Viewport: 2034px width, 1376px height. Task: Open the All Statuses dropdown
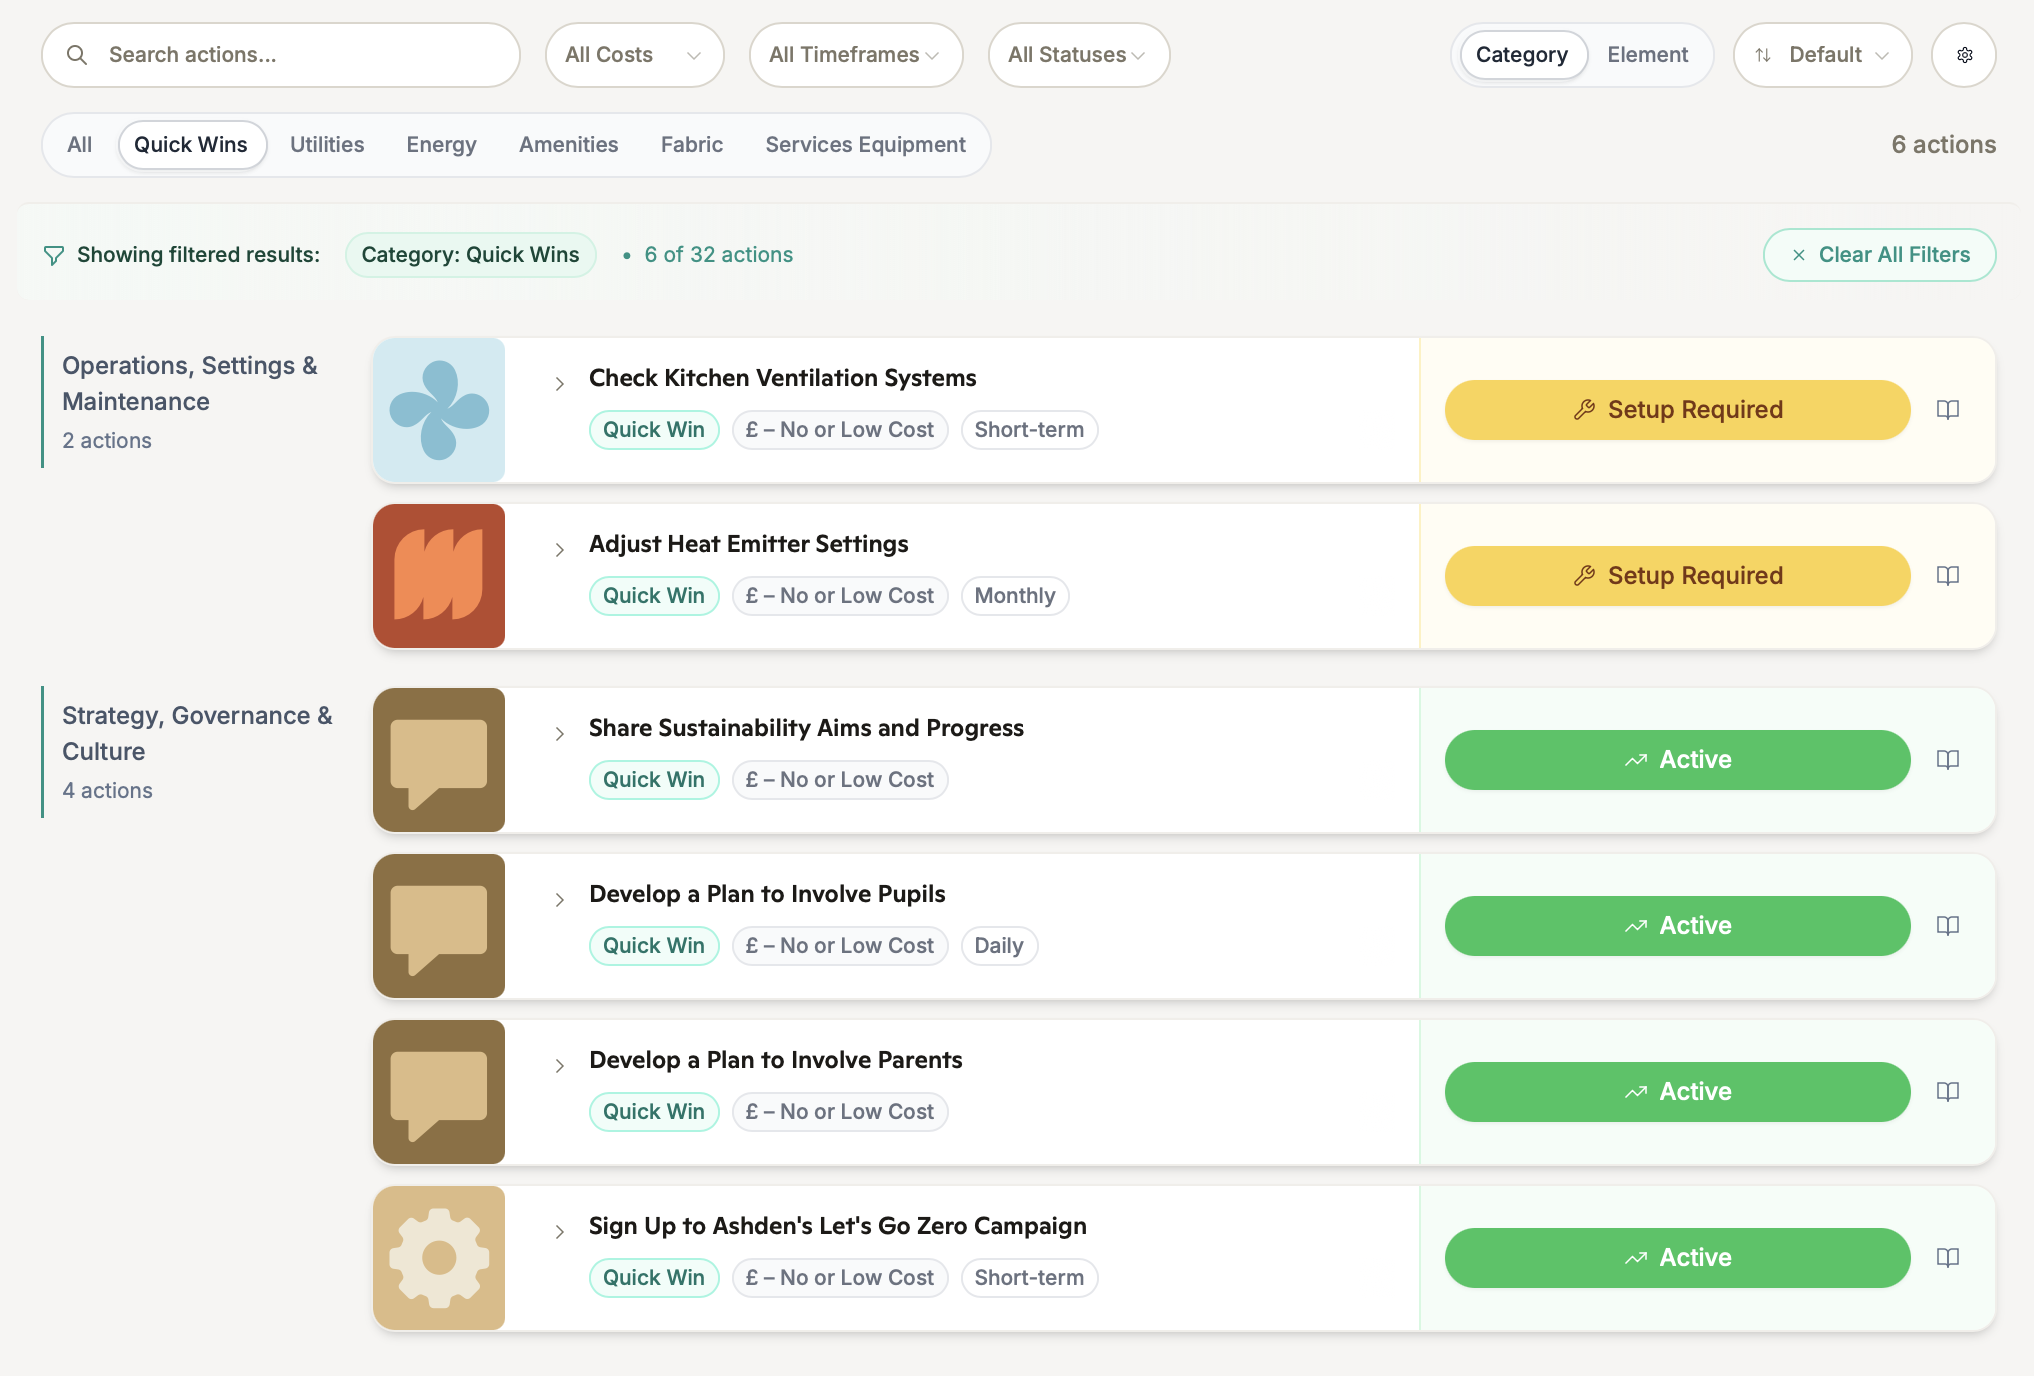click(1079, 55)
